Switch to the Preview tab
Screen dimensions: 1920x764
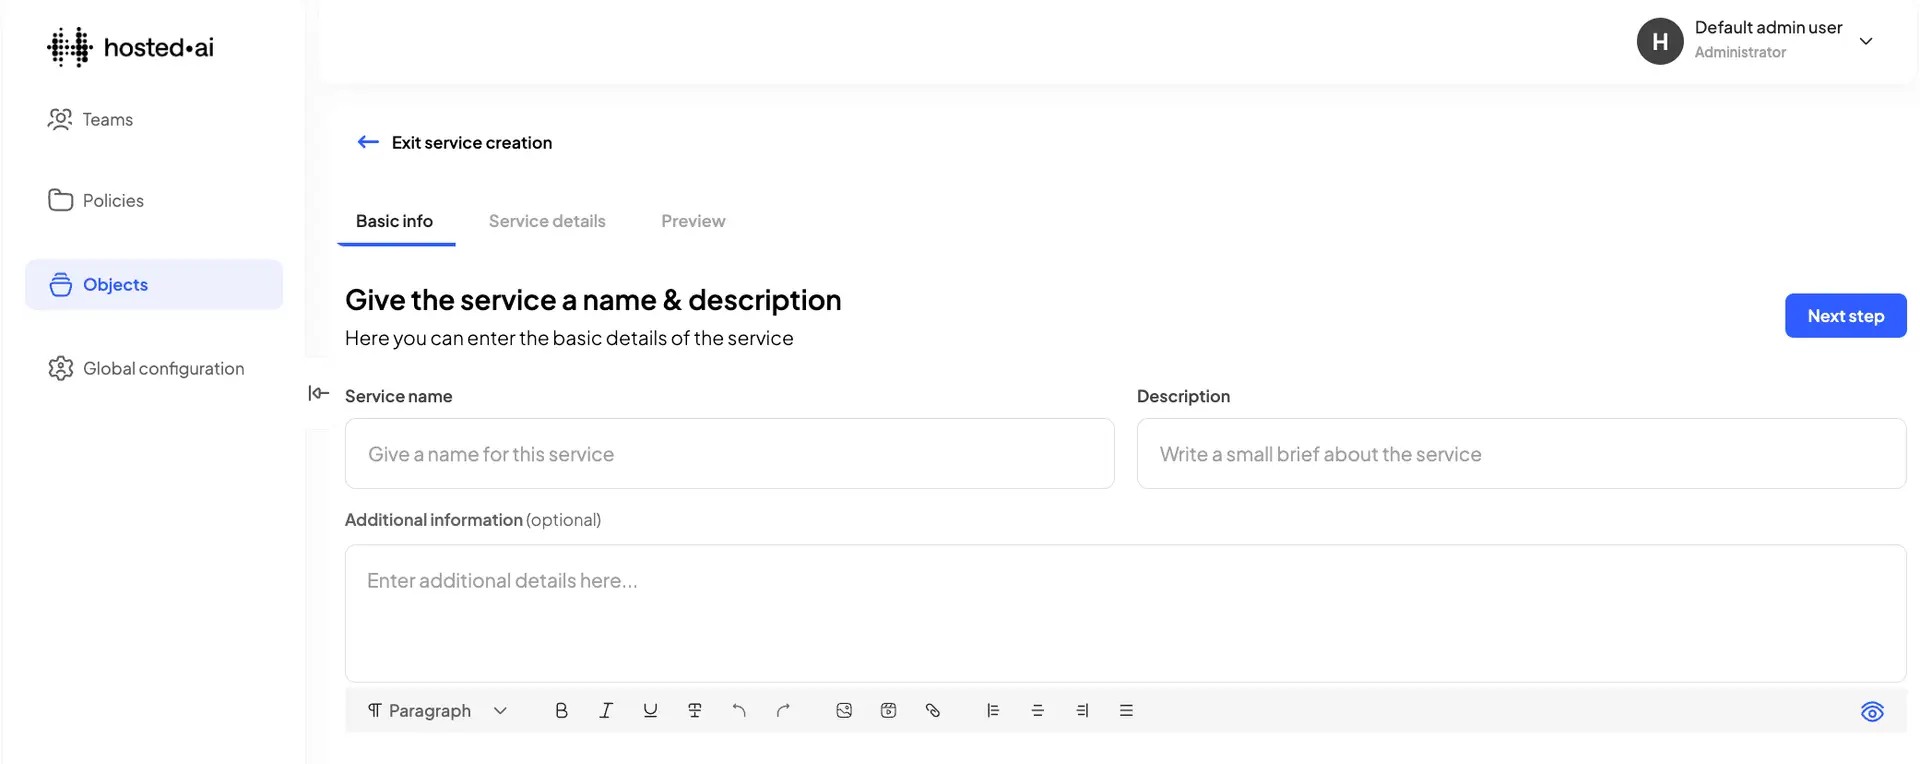coord(693,221)
